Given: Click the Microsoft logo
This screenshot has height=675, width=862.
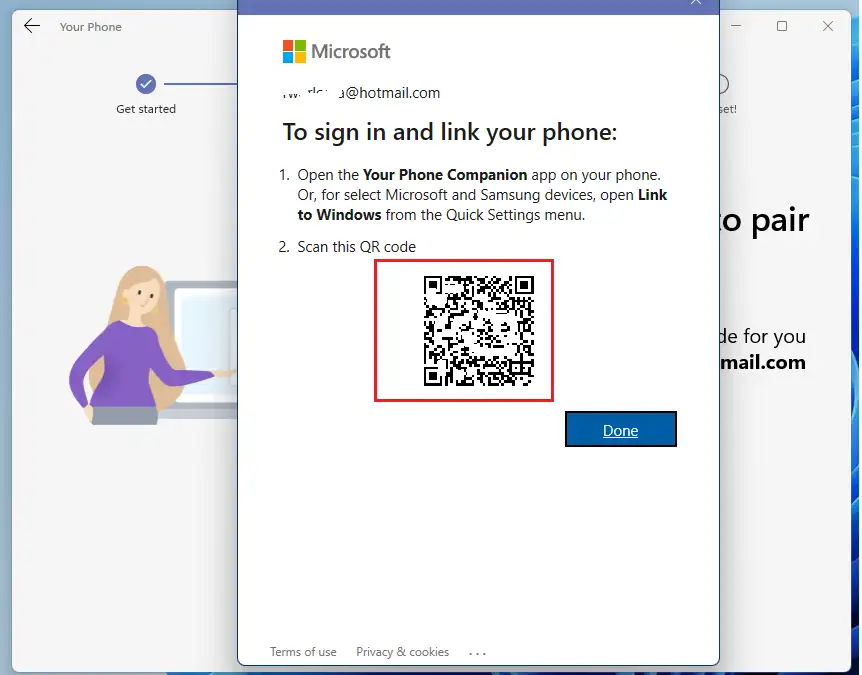Looking at the screenshot, I should 336,51.
